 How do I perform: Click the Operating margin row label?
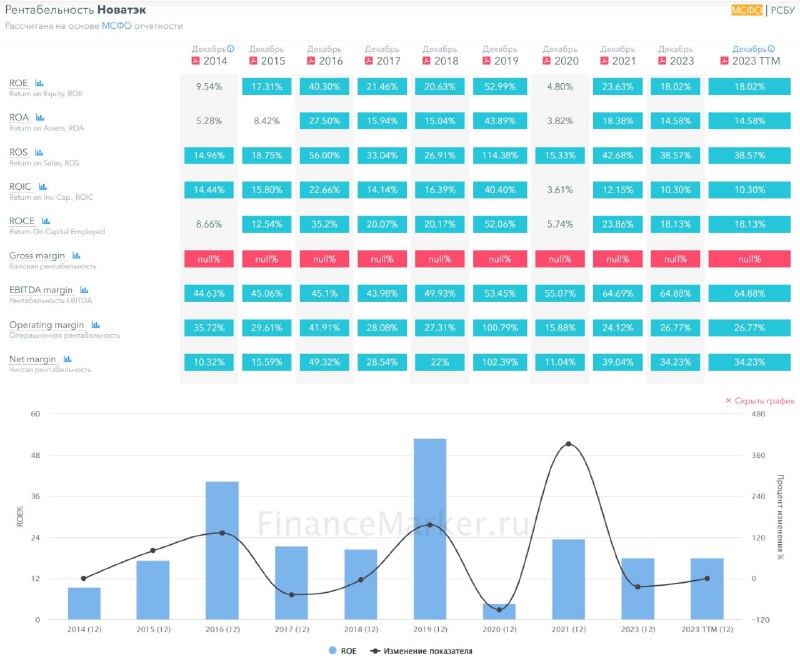click(46, 325)
